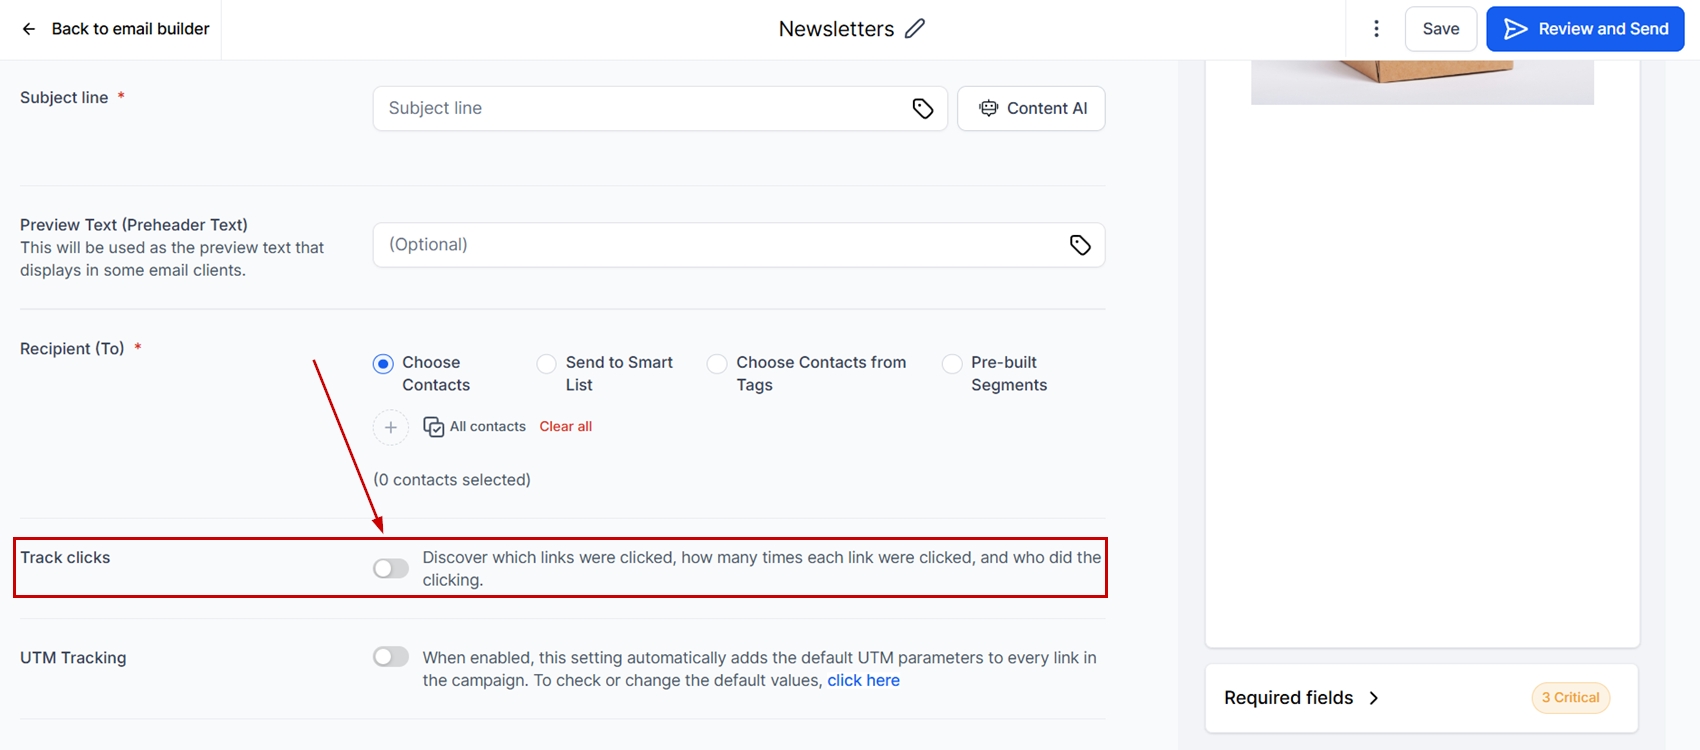
Task: Click the plus icon to add contacts
Action: pyautogui.click(x=391, y=427)
